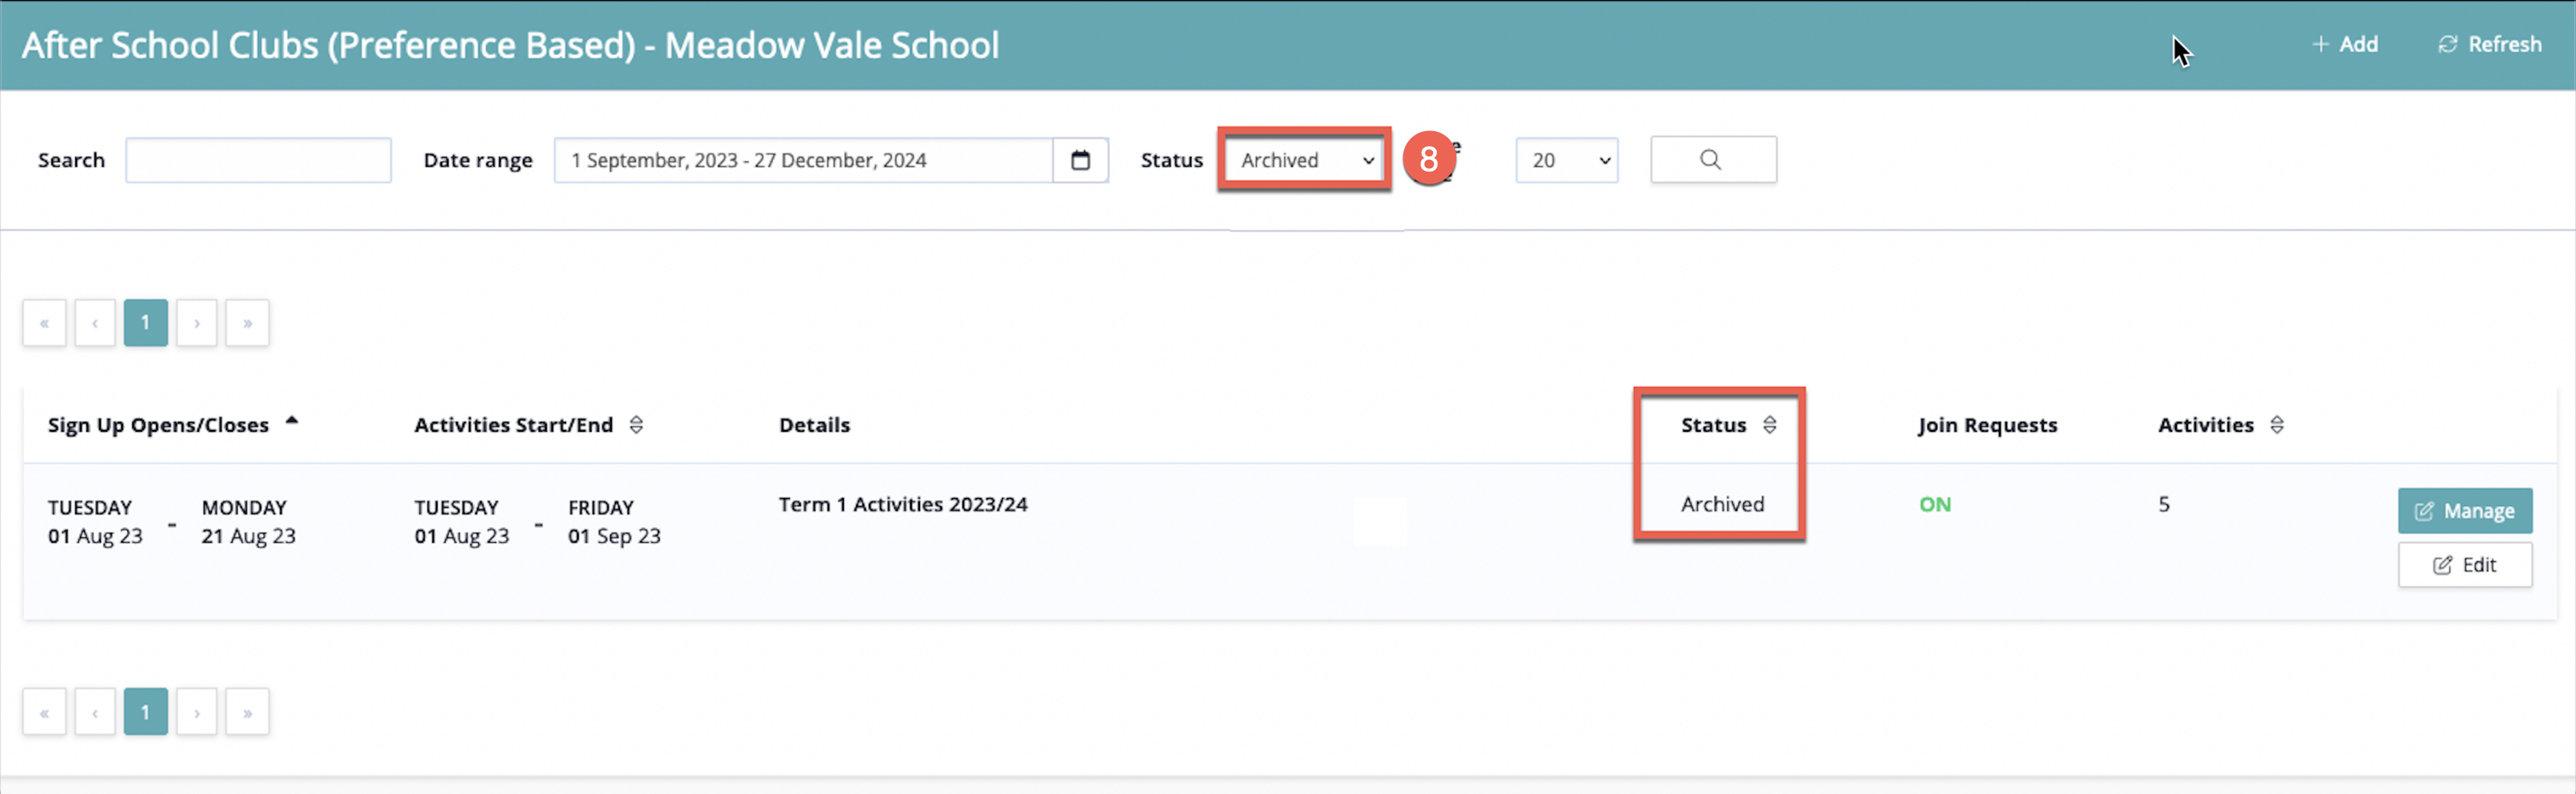Select page 1 in bottom pagination

click(x=146, y=712)
